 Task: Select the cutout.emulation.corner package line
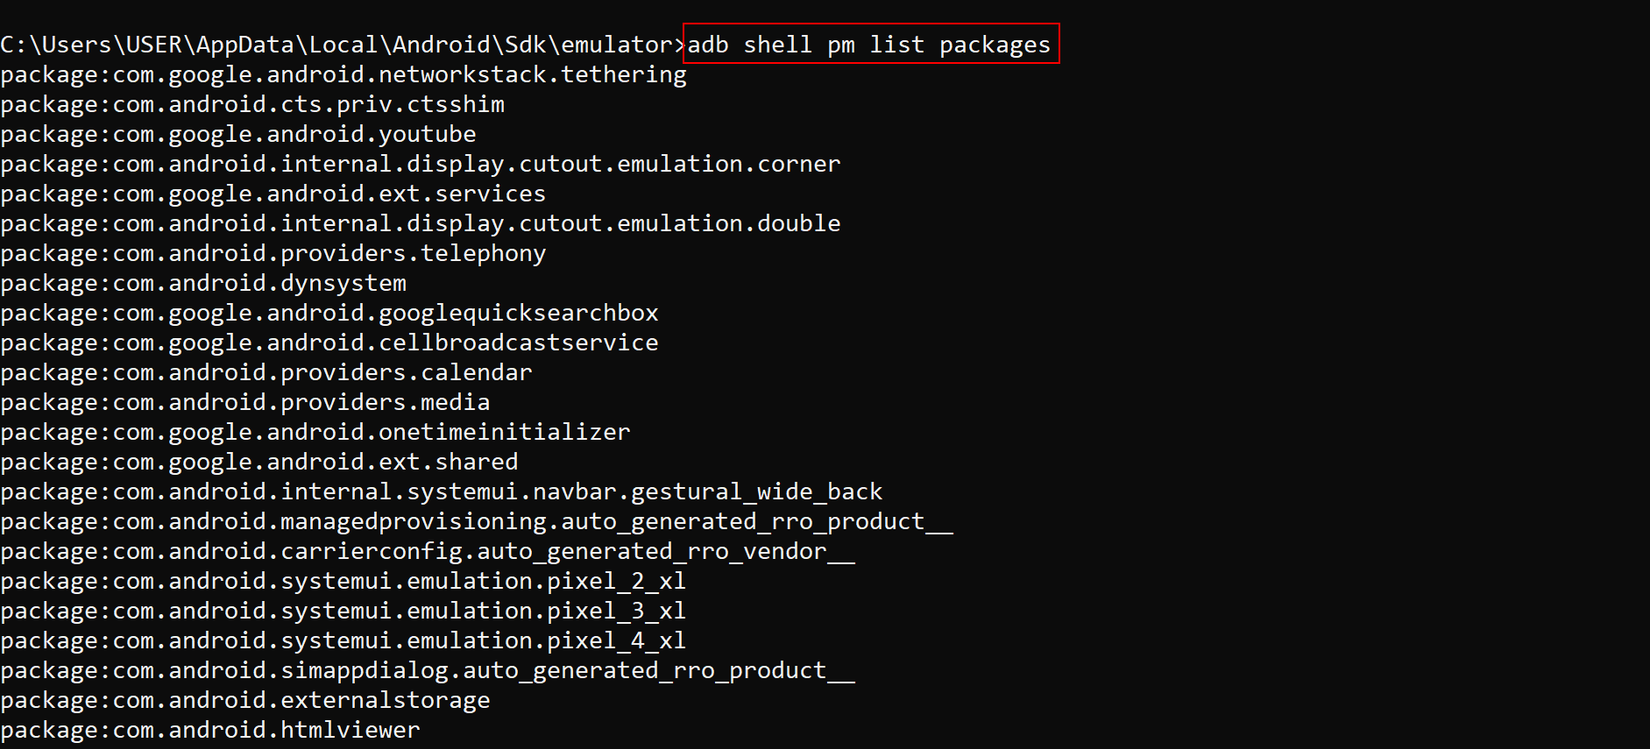(x=420, y=164)
